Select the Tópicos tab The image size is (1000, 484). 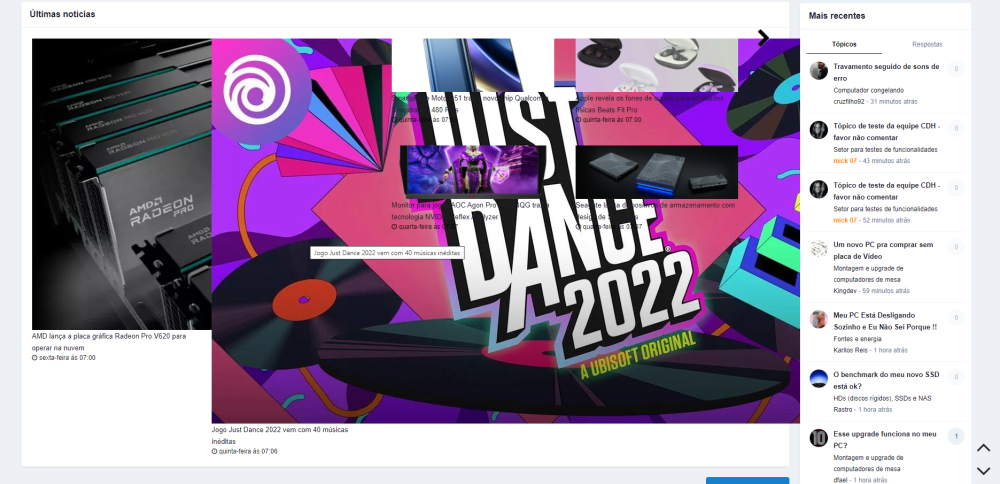[844, 44]
